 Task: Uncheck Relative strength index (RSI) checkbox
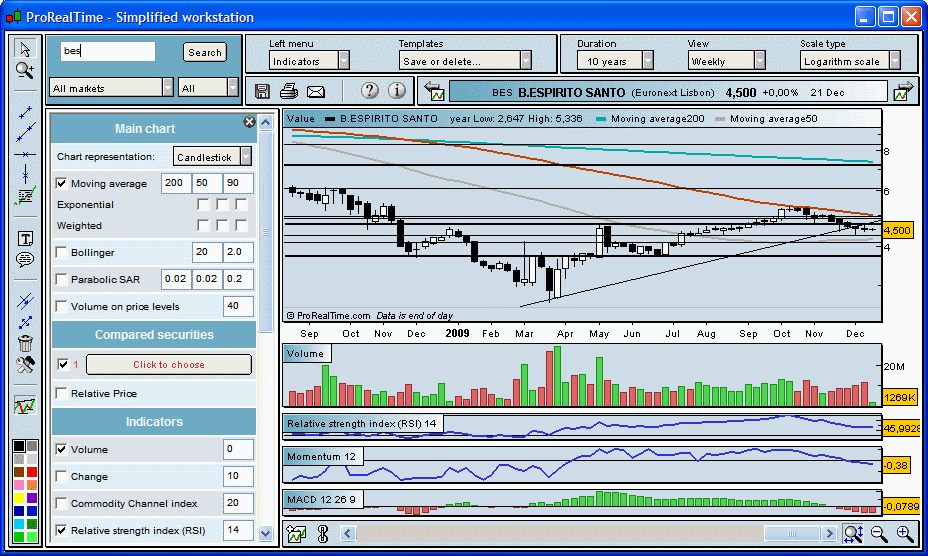(x=62, y=531)
